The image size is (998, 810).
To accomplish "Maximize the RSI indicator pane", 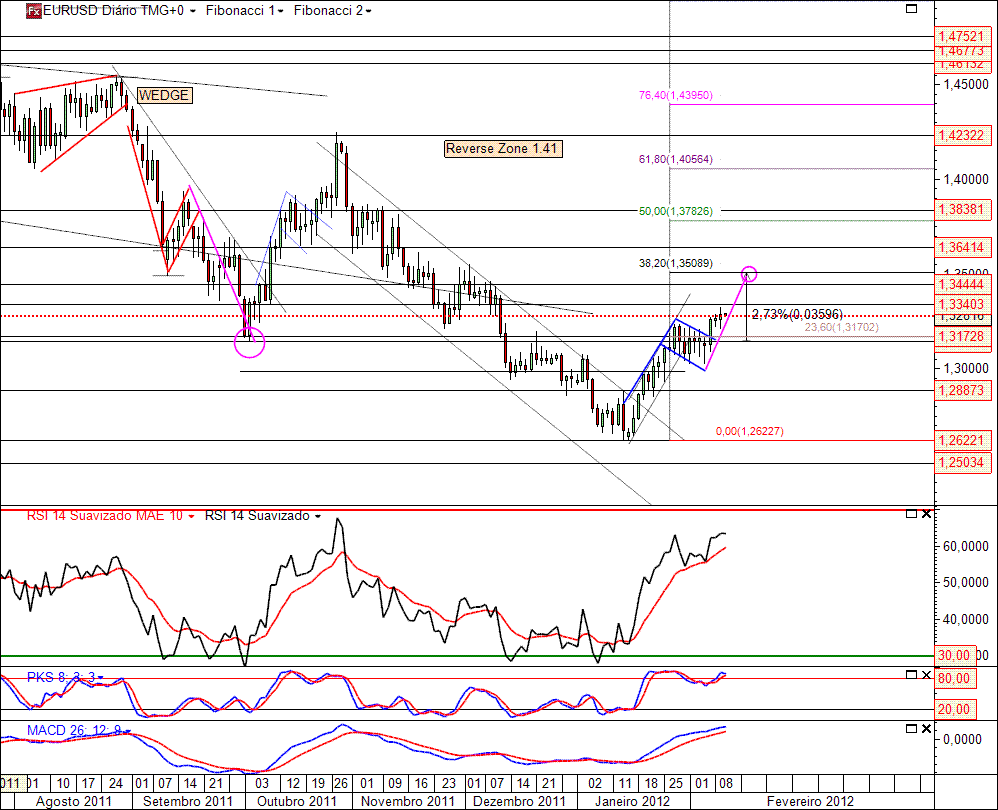I will (x=911, y=513).
